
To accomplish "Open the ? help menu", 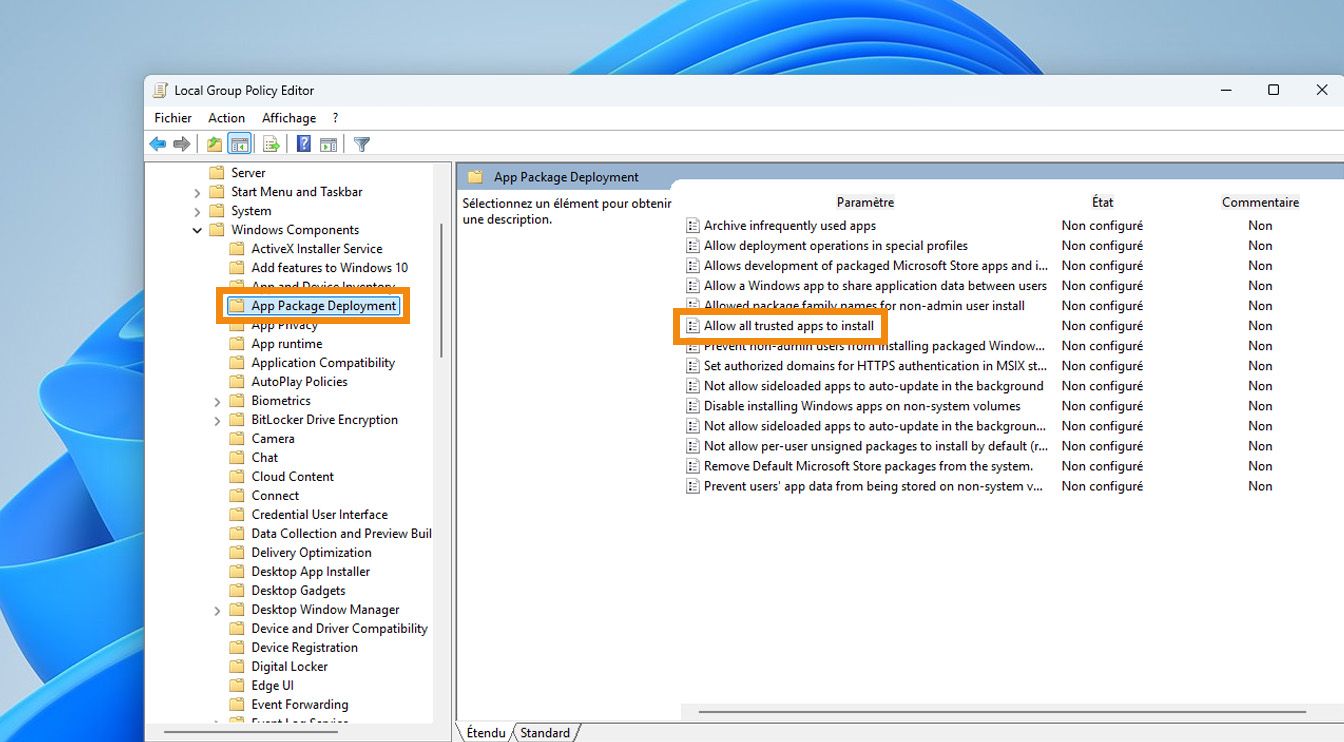I will tap(336, 118).
